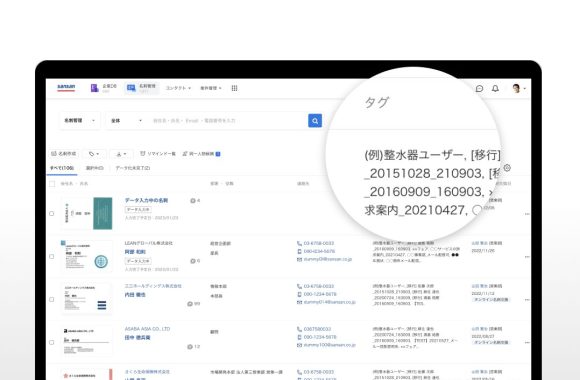This screenshot has width=580, height=380.
Task: Click the blue business card management icon
Action: pyautogui.click(x=131, y=88)
